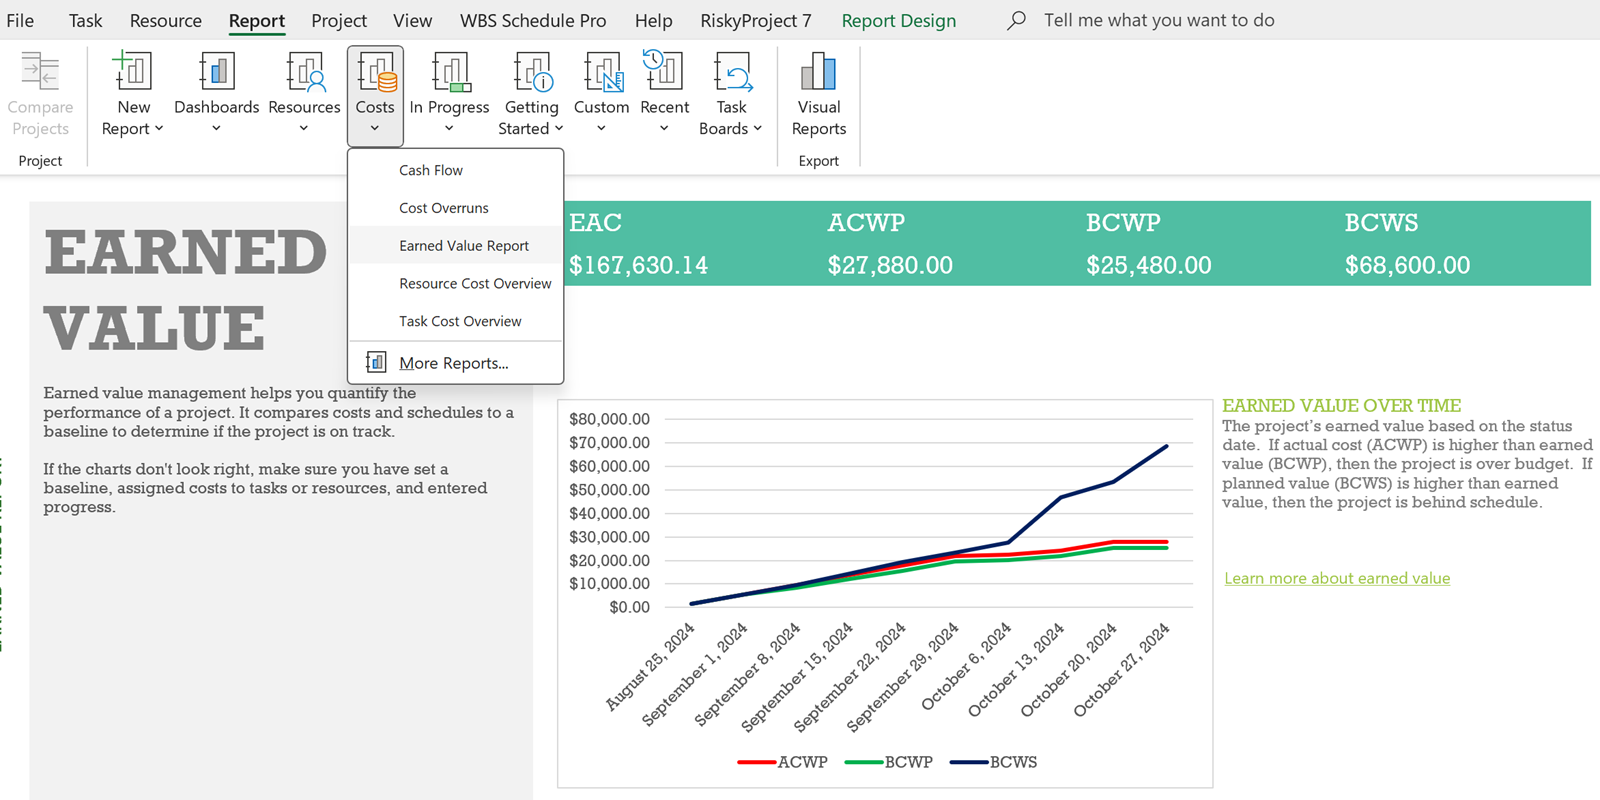
Task: Expand the New Report dropdown arrow
Action: click(159, 129)
